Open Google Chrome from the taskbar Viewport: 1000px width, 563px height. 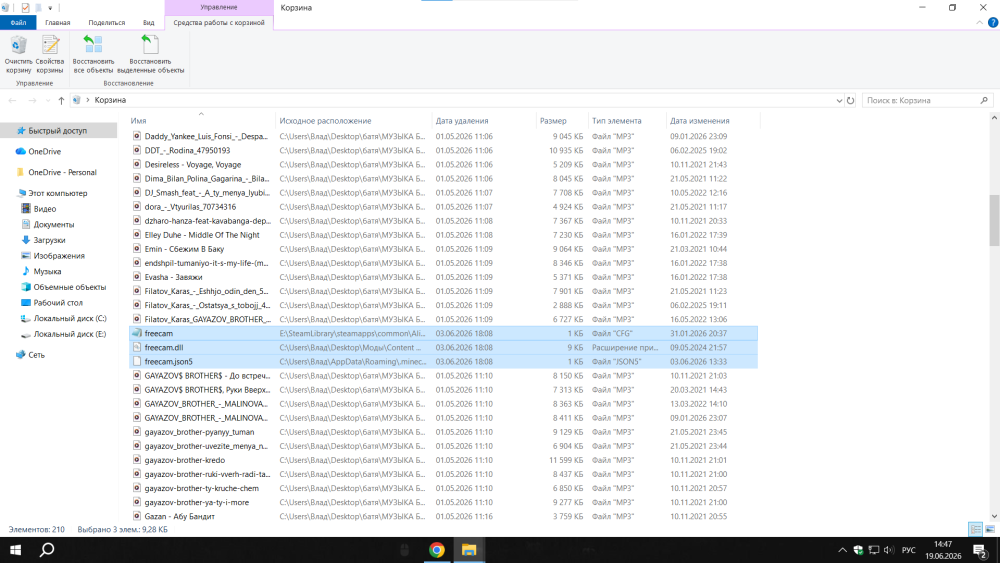(437, 550)
